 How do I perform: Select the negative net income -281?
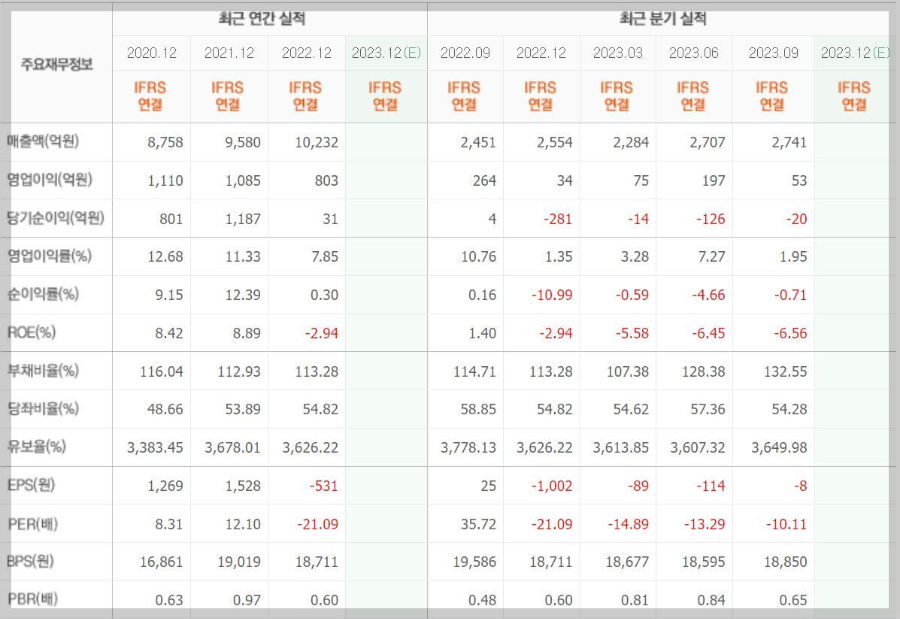pos(558,219)
